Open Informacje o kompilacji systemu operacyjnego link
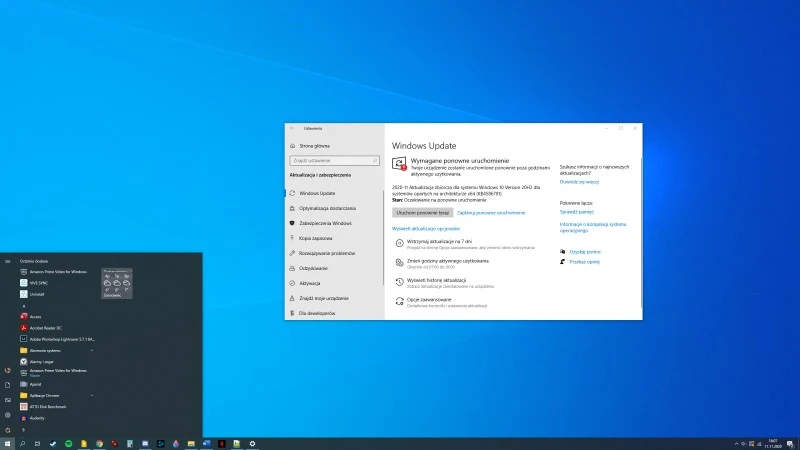Viewport: 800px width, 450px height. [592, 227]
